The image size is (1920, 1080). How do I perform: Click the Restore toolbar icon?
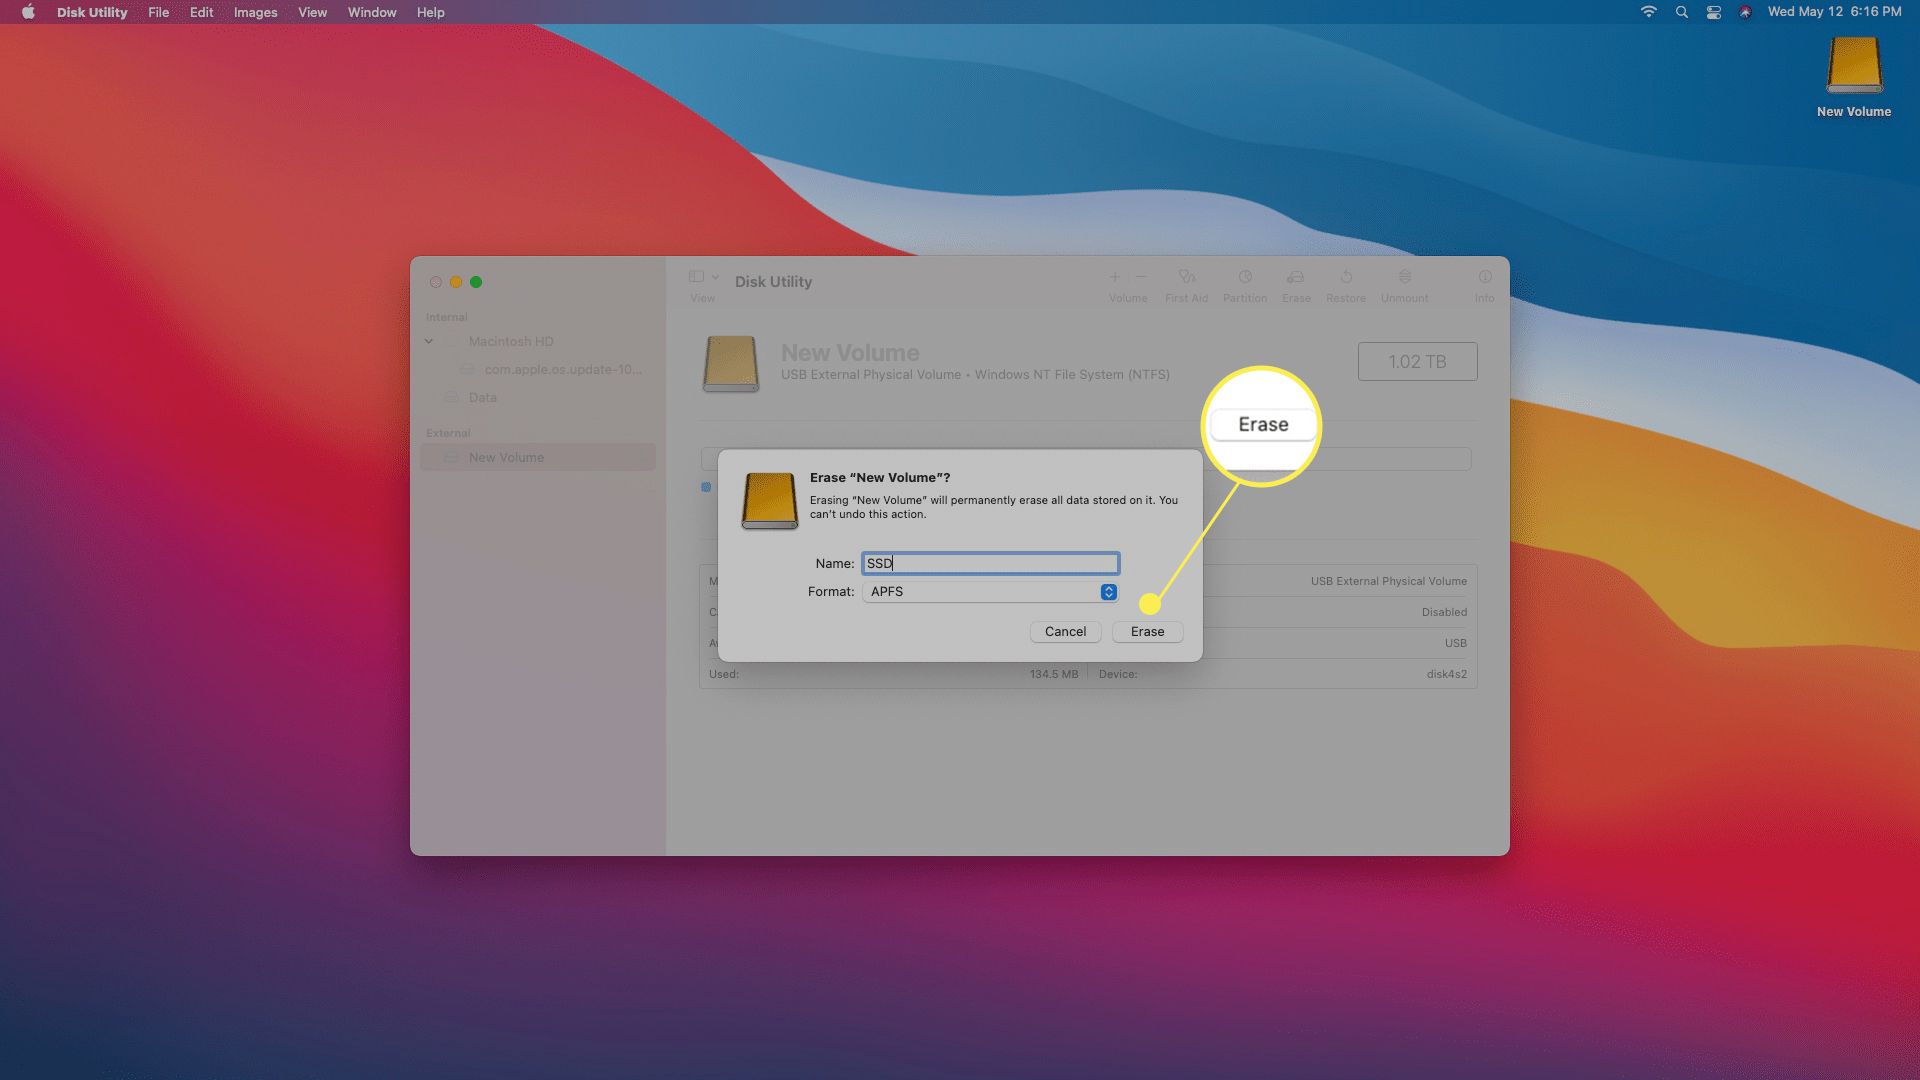click(x=1346, y=277)
